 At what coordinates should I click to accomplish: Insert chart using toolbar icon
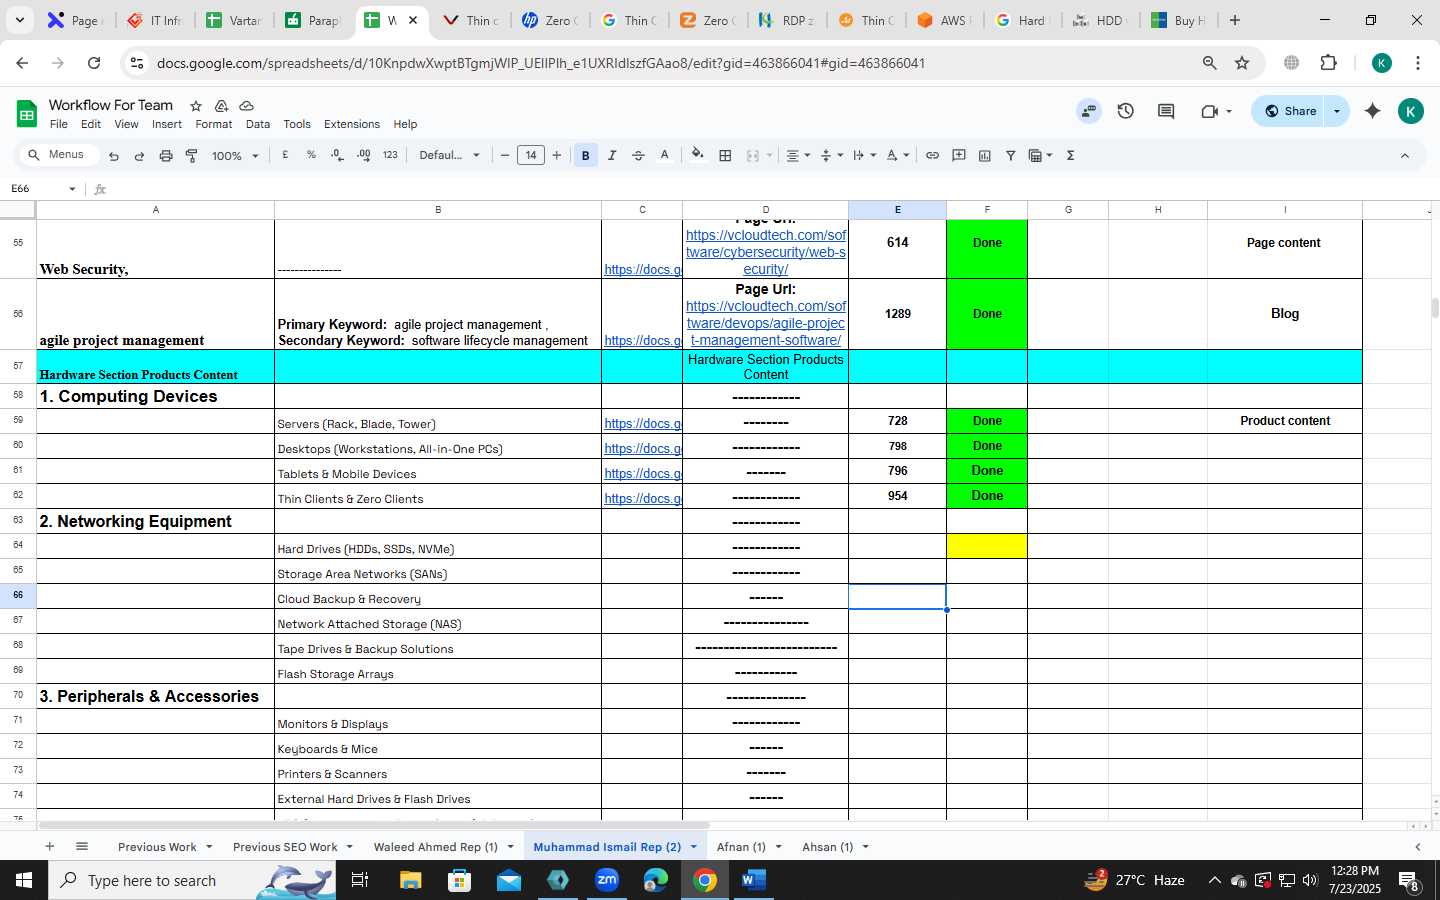[985, 155]
